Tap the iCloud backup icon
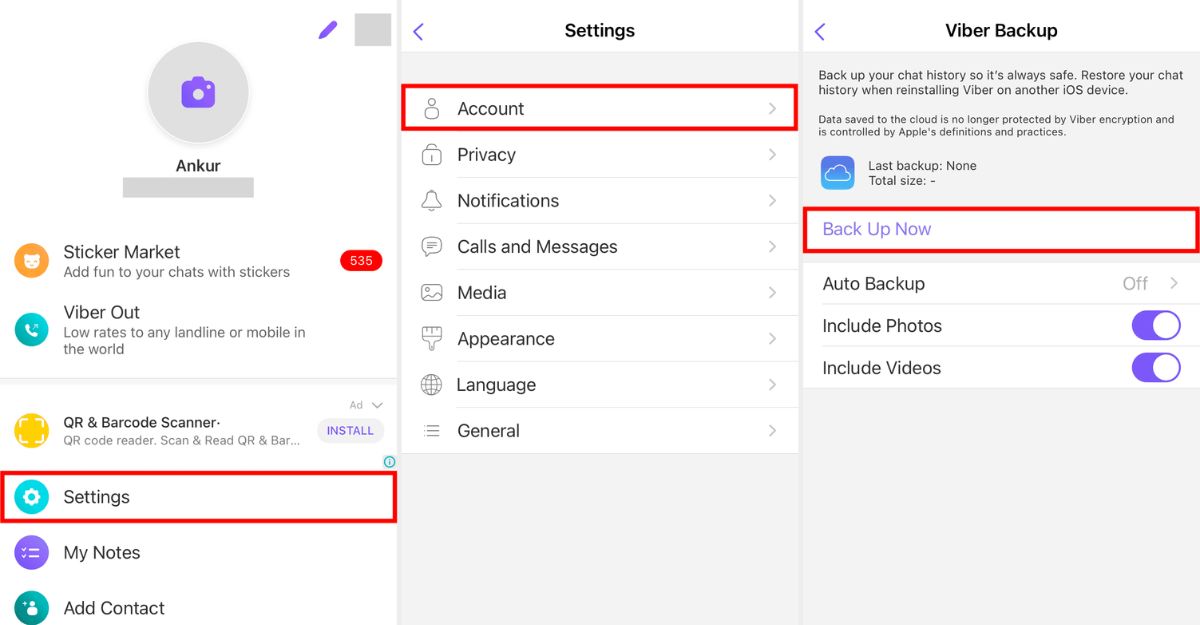The image size is (1200, 625). pos(837,173)
